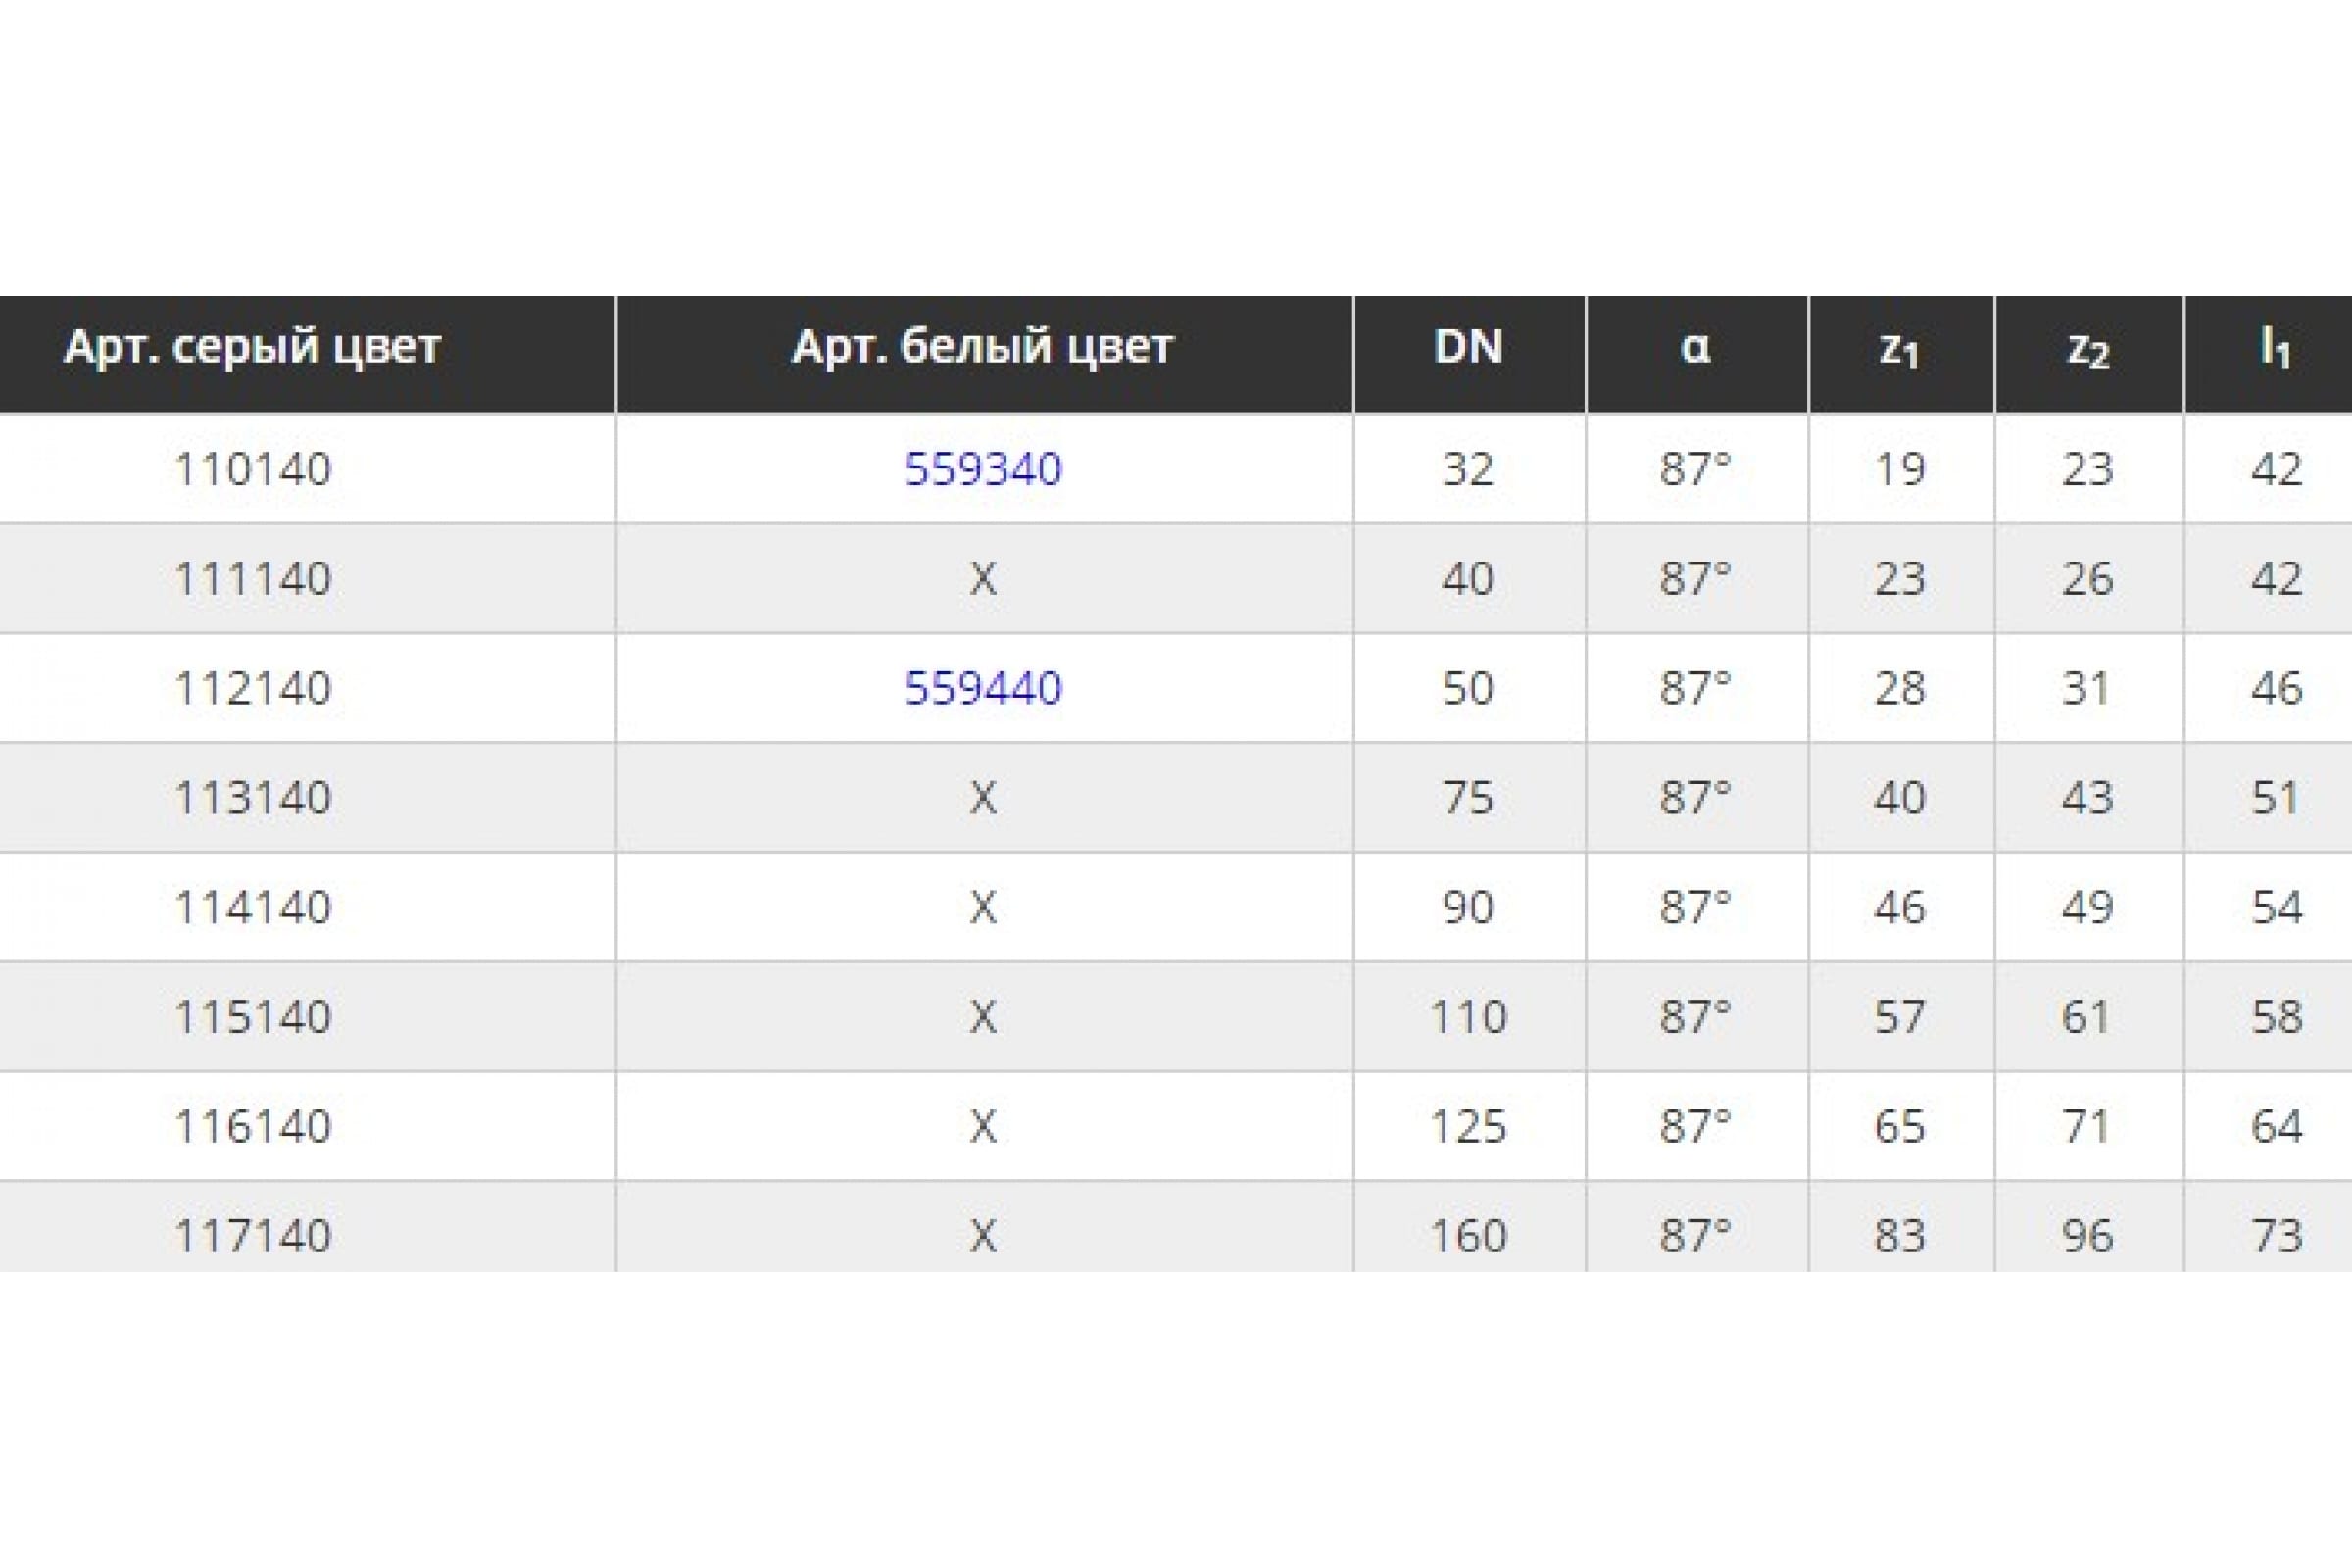Screen dimensions: 2352x1568
Task: Select gray article number 117140
Action: coord(252,1236)
